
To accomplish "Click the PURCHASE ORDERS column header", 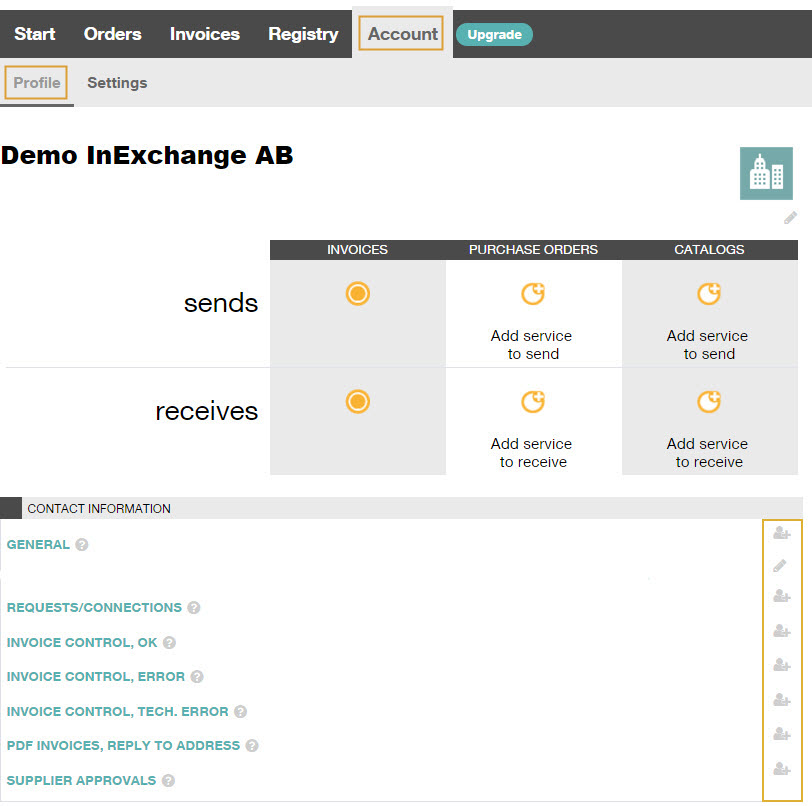I will click(x=533, y=250).
